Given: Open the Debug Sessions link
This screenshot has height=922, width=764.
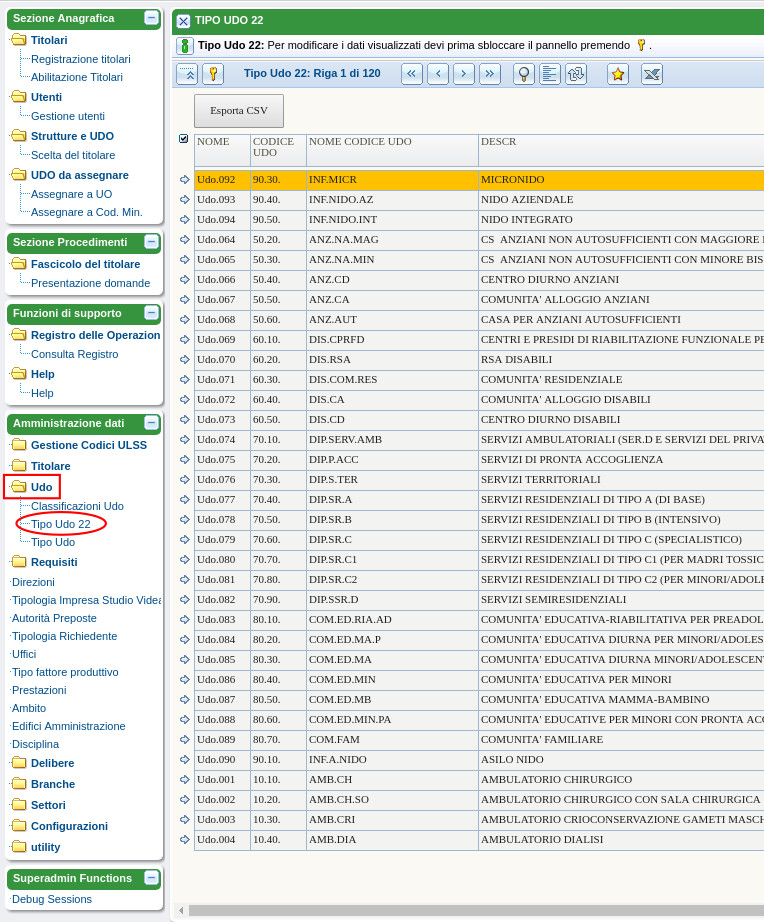Looking at the screenshot, I should (52, 899).
